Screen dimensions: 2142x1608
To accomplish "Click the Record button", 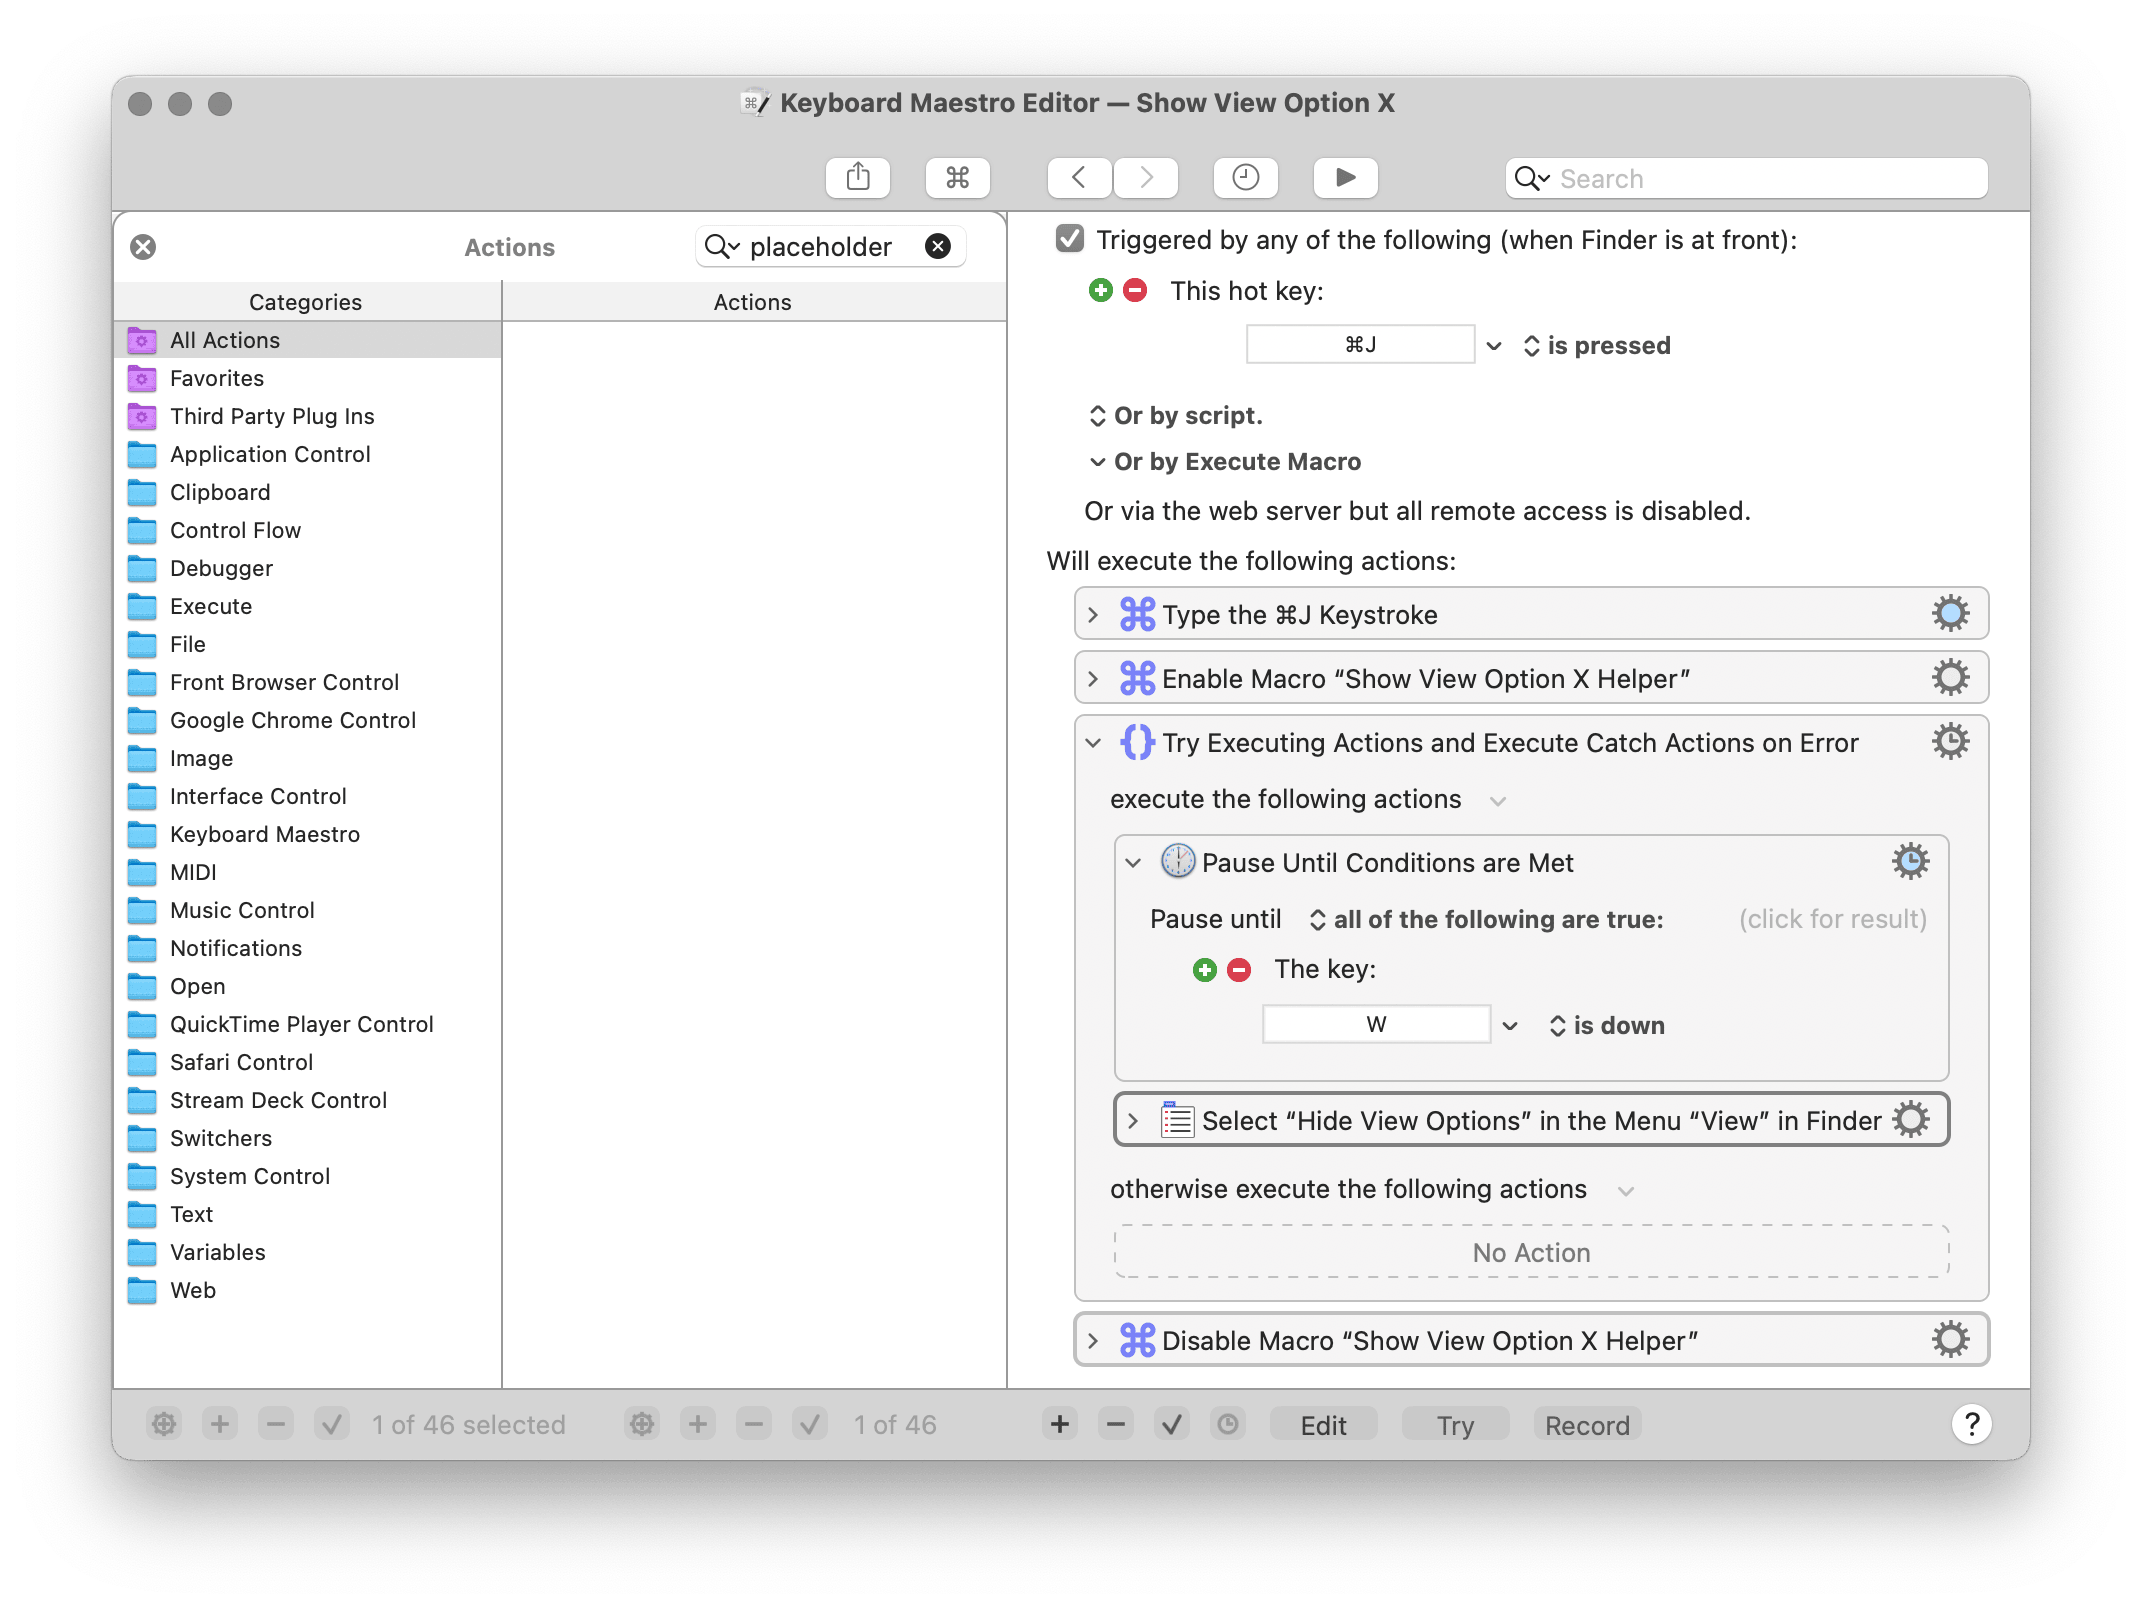I will pyautogui.click(x=1586, y=1424).
